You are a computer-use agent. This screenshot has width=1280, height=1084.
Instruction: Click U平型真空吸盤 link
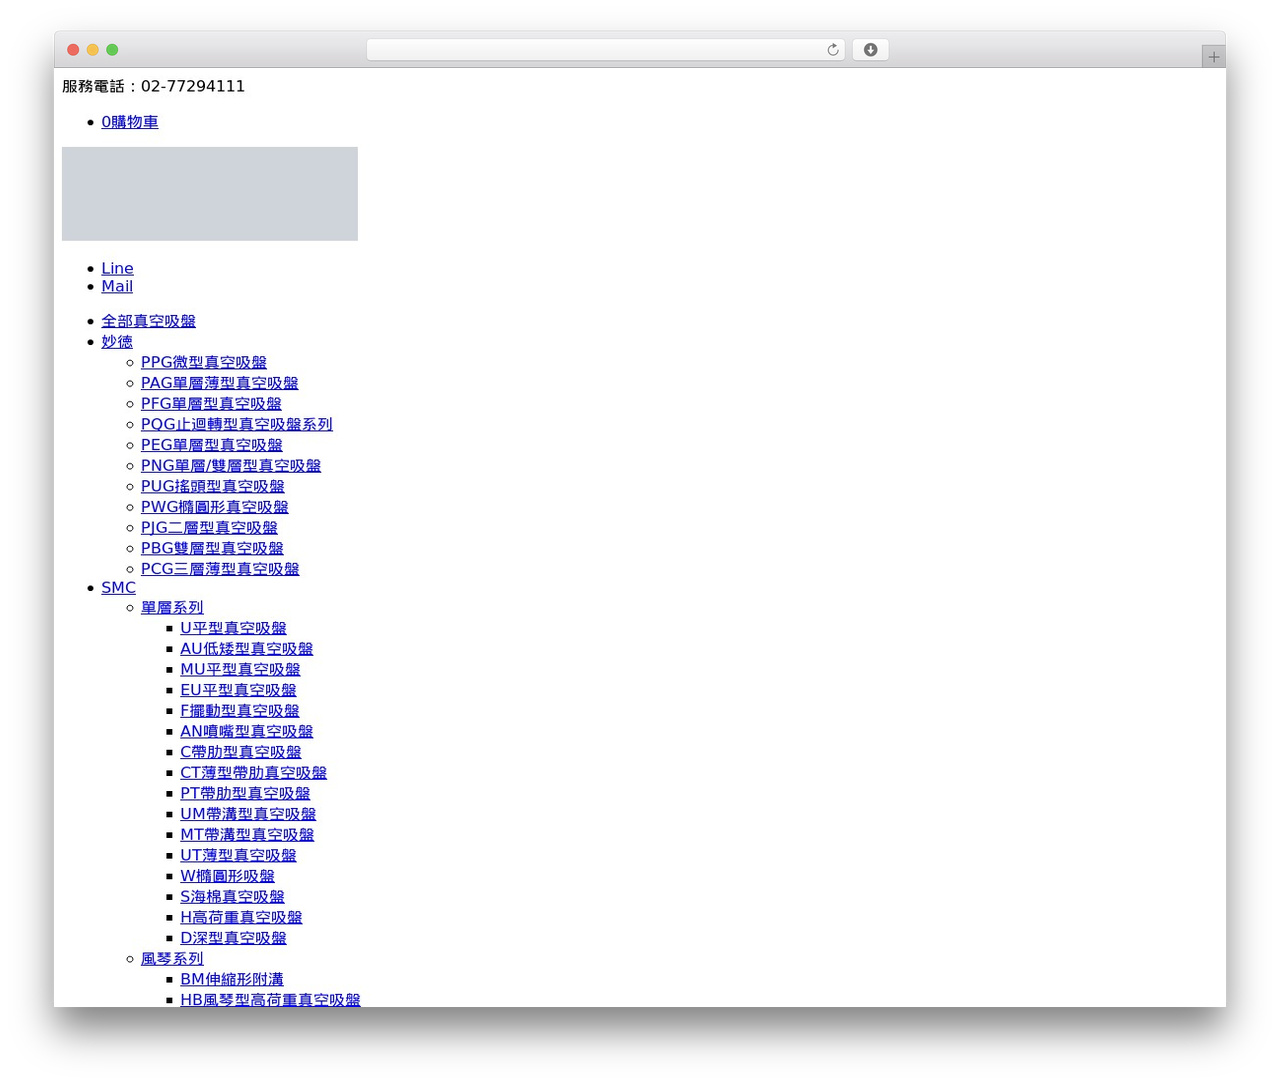(233, 628)
